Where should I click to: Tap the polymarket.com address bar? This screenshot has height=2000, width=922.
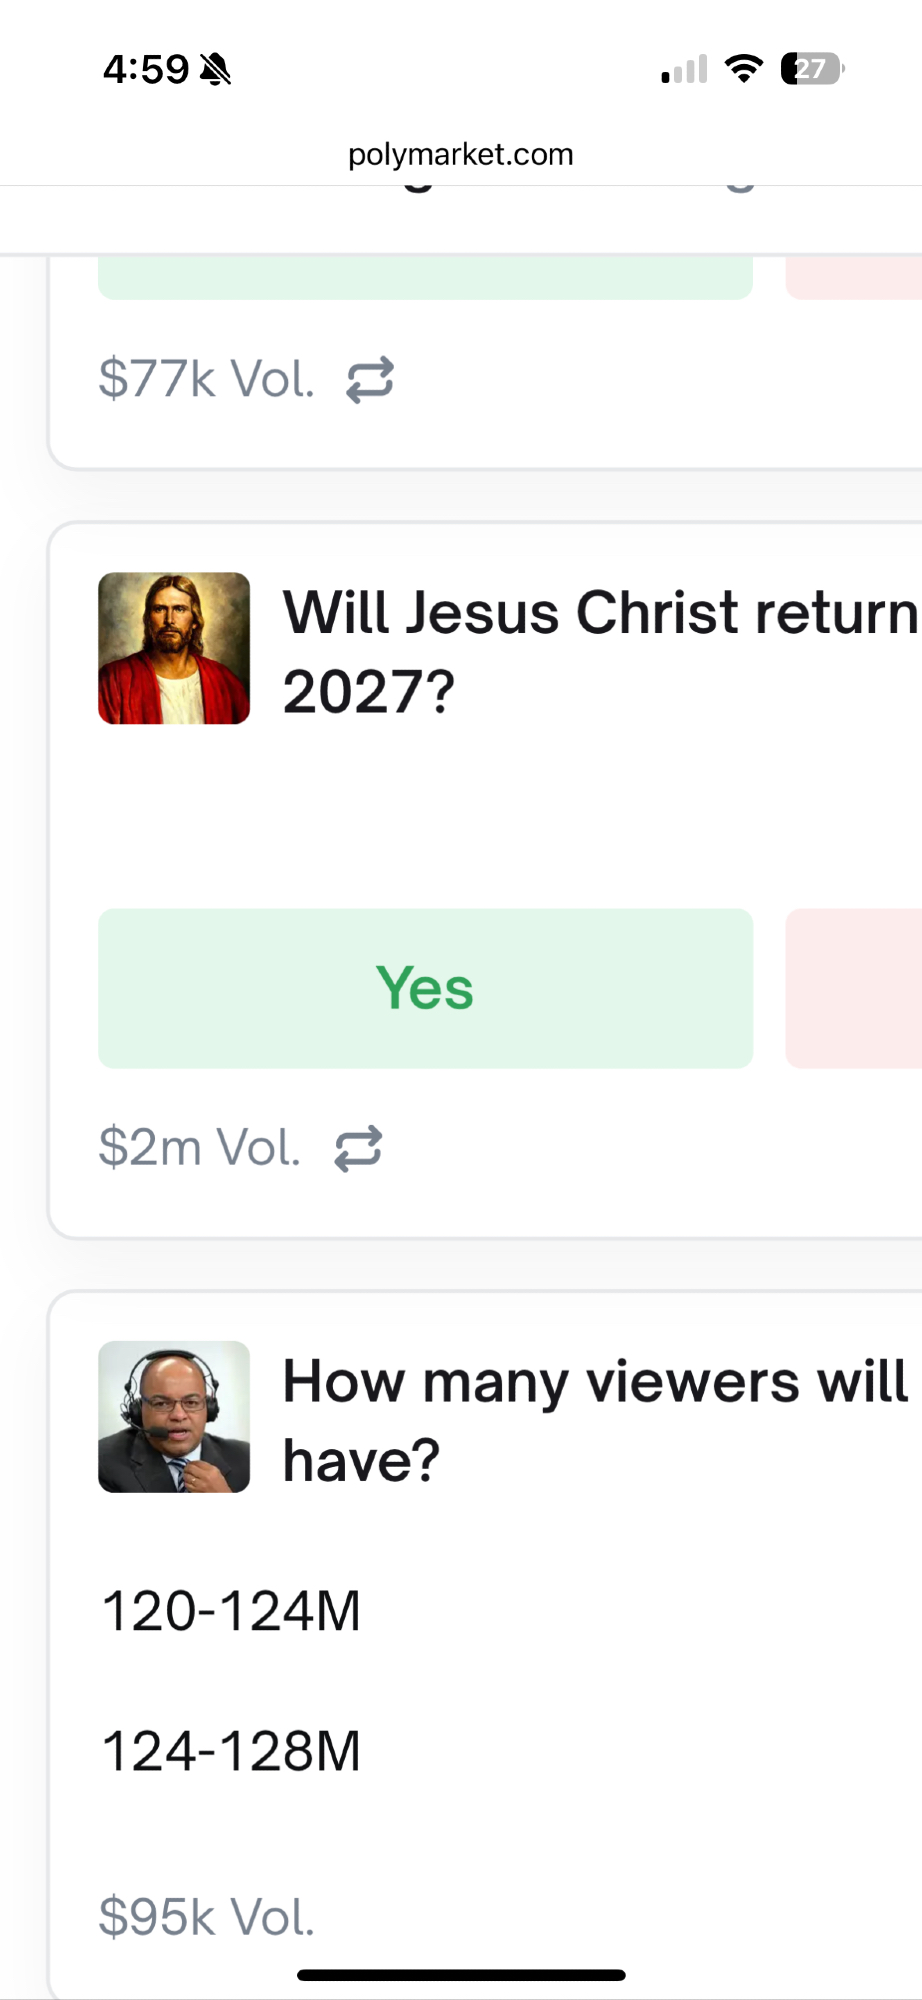pyautogui.click(x=461, y=154)
